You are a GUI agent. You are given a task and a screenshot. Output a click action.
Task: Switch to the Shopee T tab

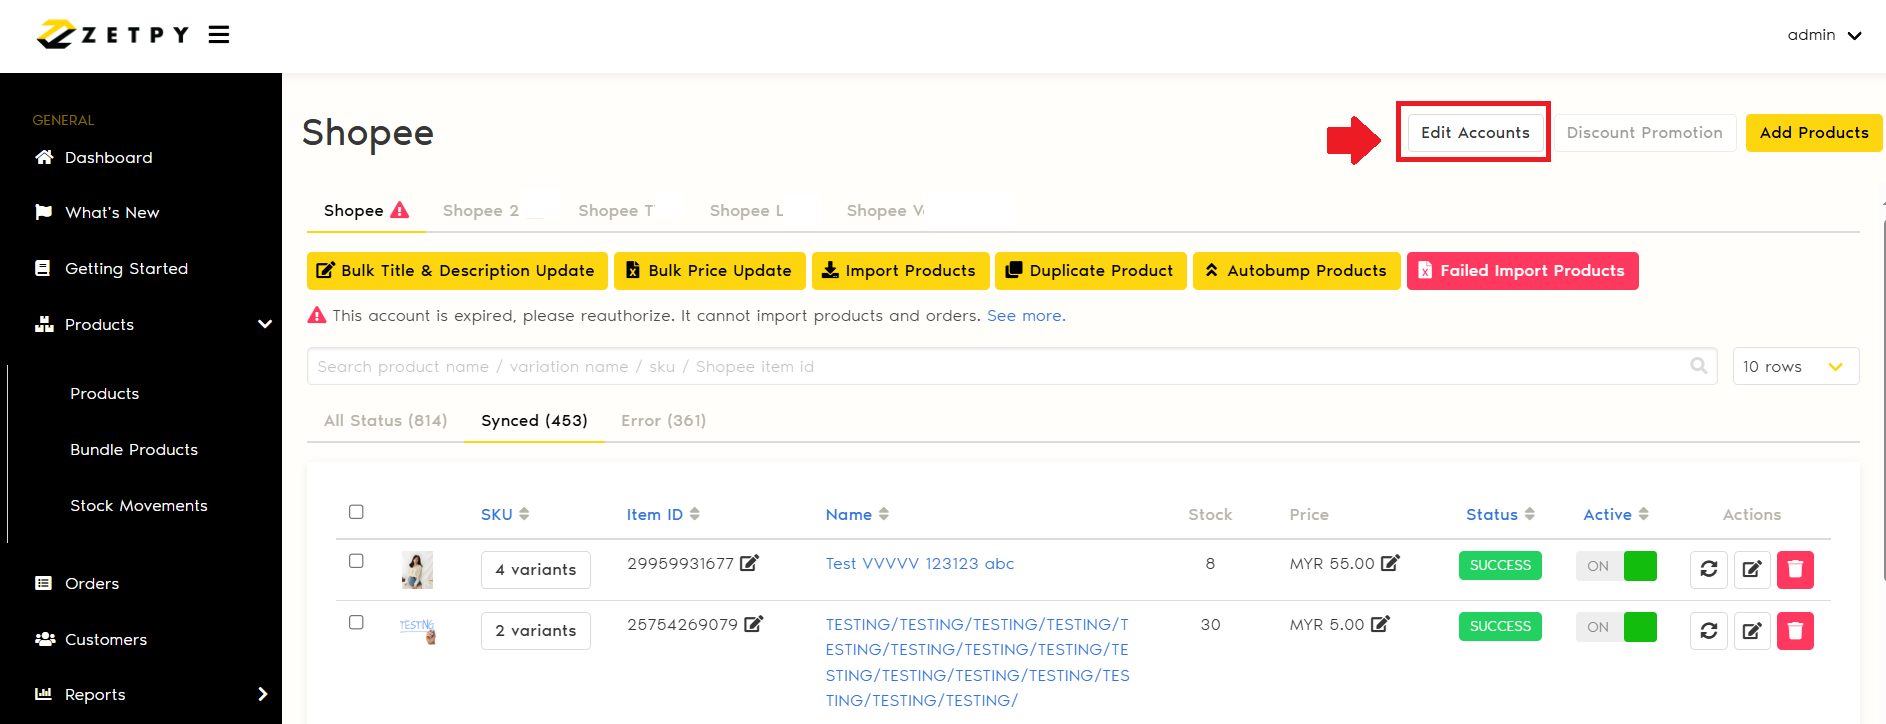click(616, 211)
